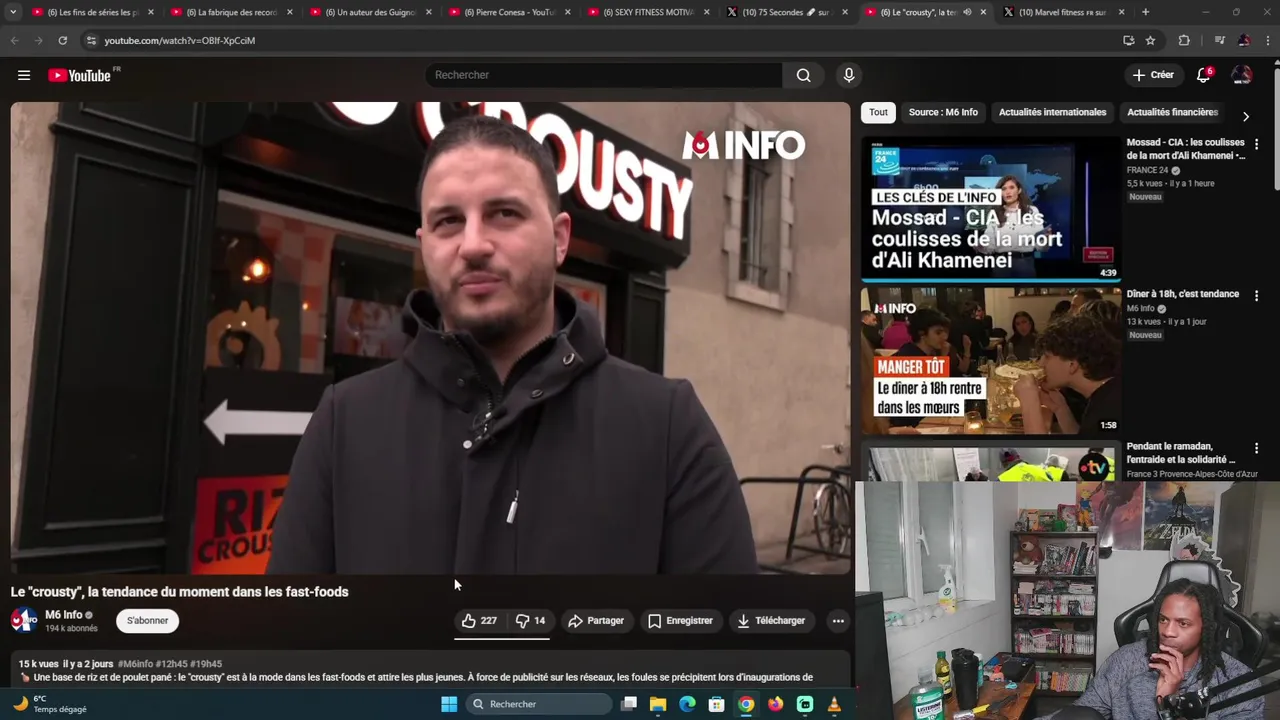Screen dimensions: 1280x720
Task: Open File Explorer from the taskbar
Action: (x=658, y=704)
